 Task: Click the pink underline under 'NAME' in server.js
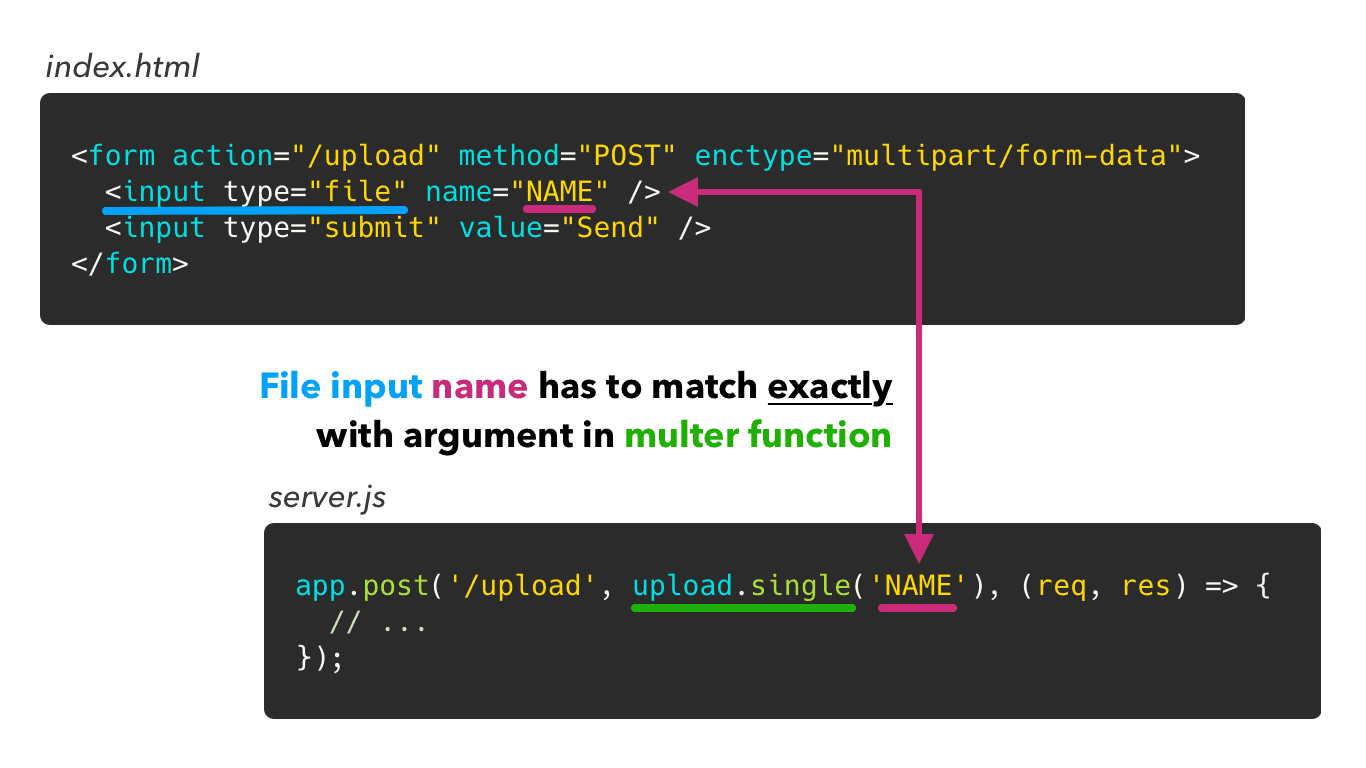(x=917, y=606)
